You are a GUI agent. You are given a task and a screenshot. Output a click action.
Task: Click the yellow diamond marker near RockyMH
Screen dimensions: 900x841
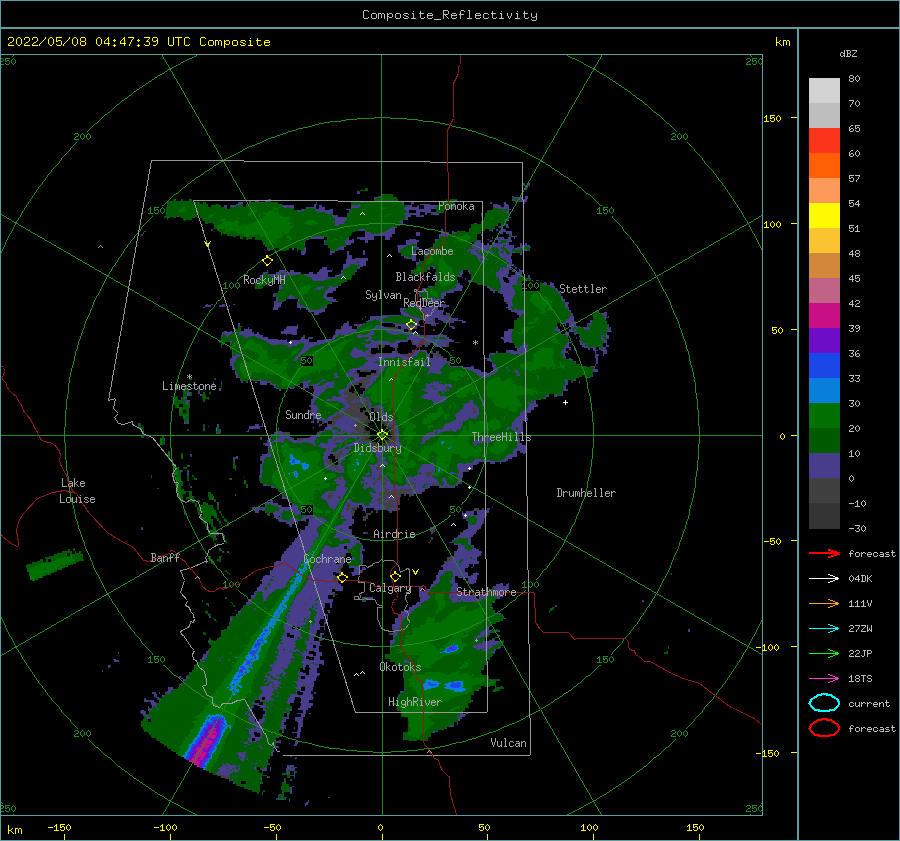267,261
